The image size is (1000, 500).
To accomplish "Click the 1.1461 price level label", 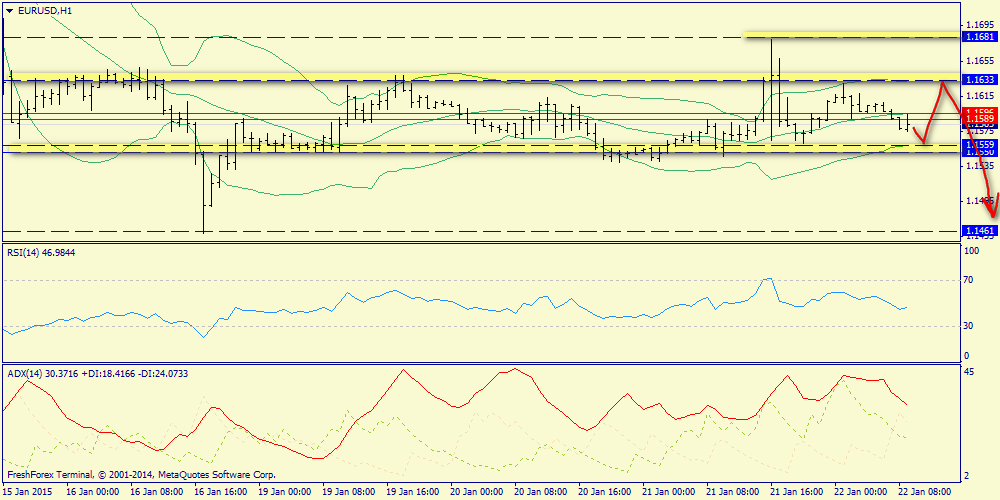I will click(980, 230).
